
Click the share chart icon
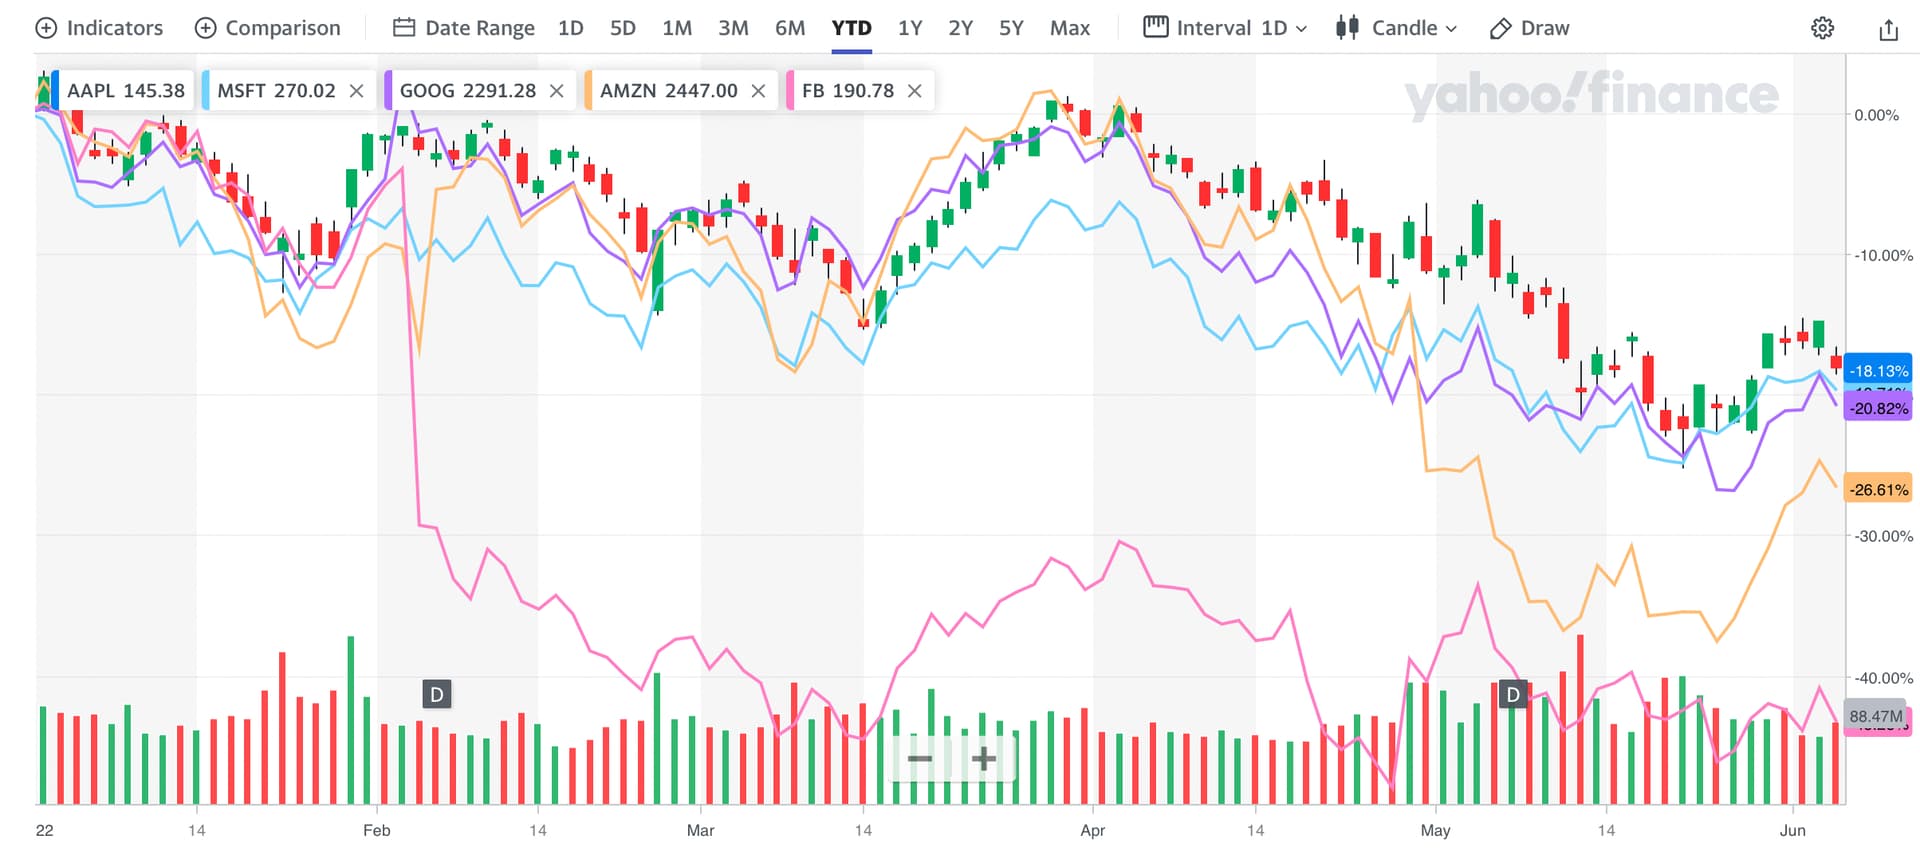pos(1888,29)
